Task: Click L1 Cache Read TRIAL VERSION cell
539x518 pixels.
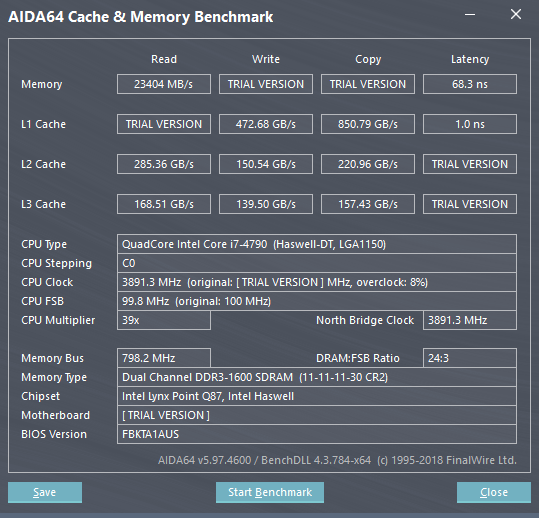Action: pyautogui.click(x=164, y=124)
